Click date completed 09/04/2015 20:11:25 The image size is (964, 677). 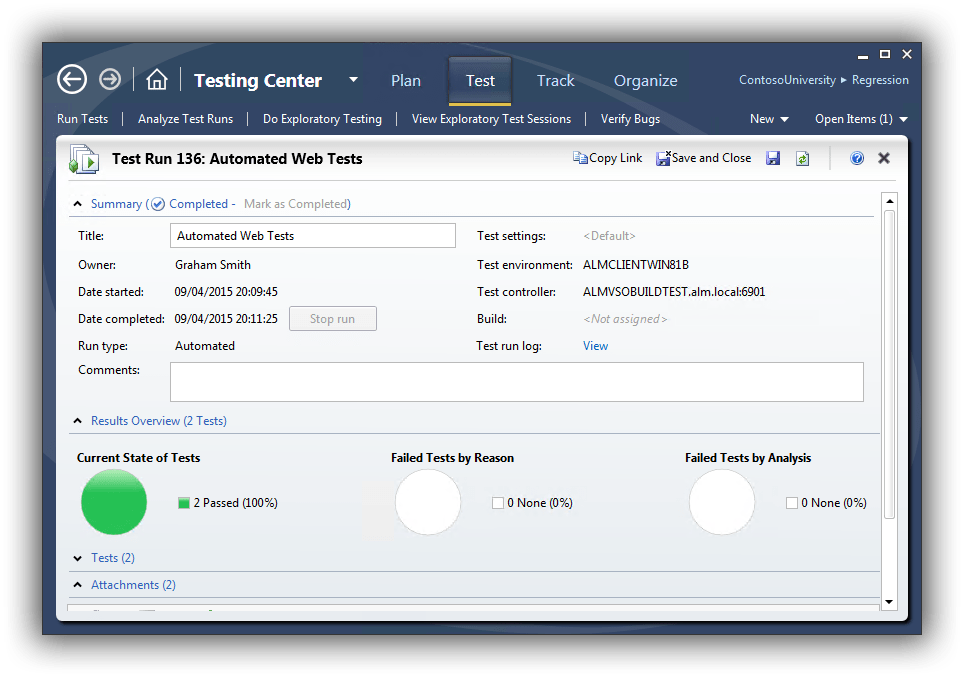click(x=226, y=319)
